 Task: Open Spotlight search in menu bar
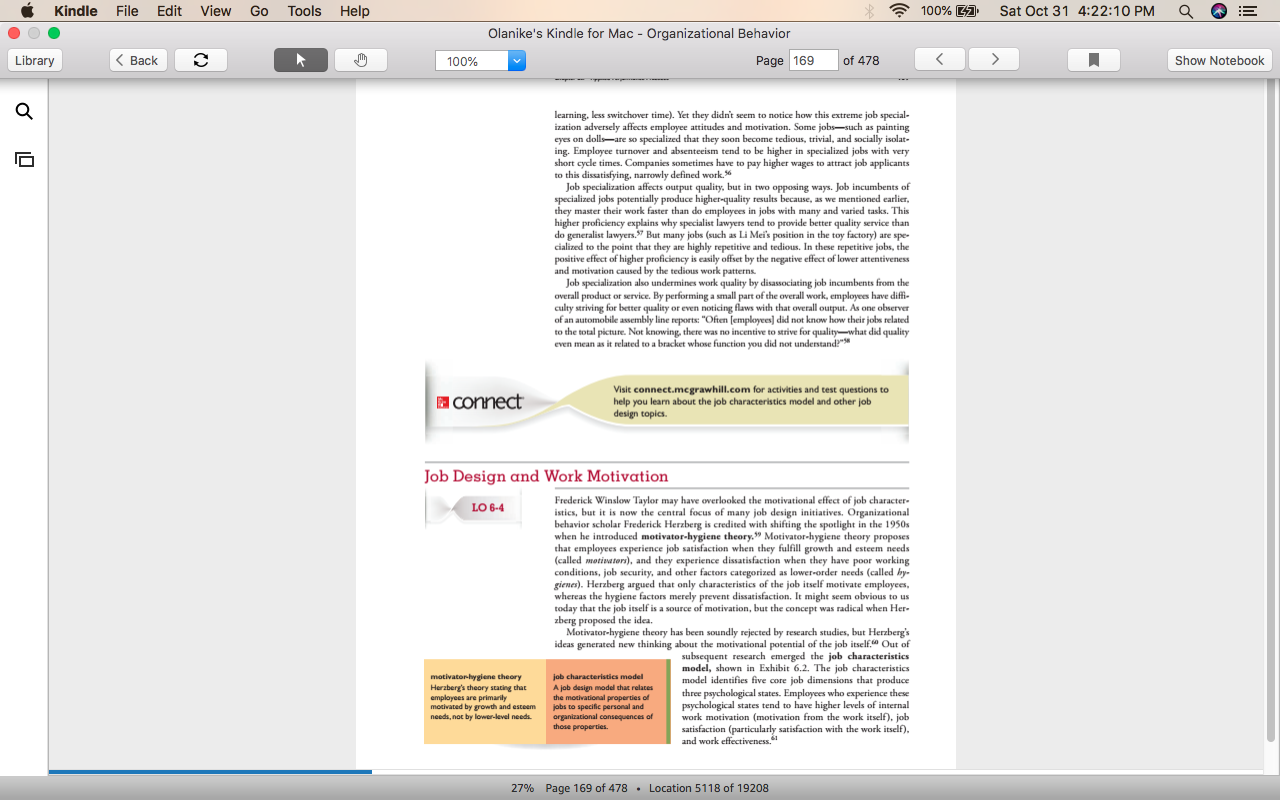(x=1186, y=11)
